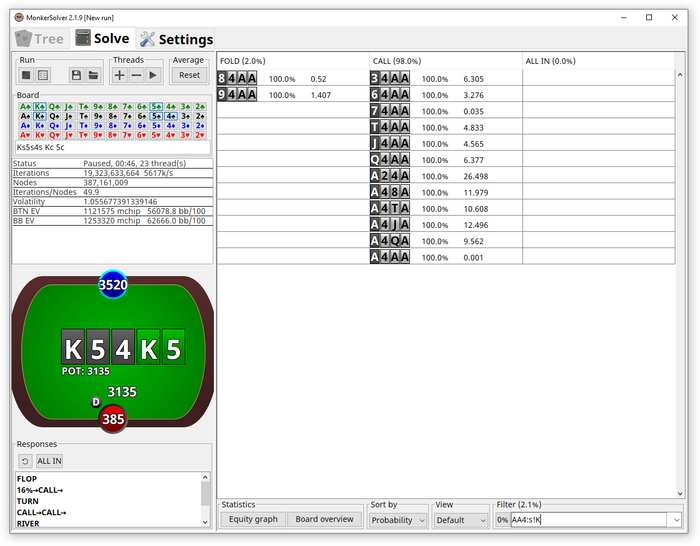Toggle the Ten of diamonds board card
Viewport: 700px width, 546px height.
(x=83, y=125)
